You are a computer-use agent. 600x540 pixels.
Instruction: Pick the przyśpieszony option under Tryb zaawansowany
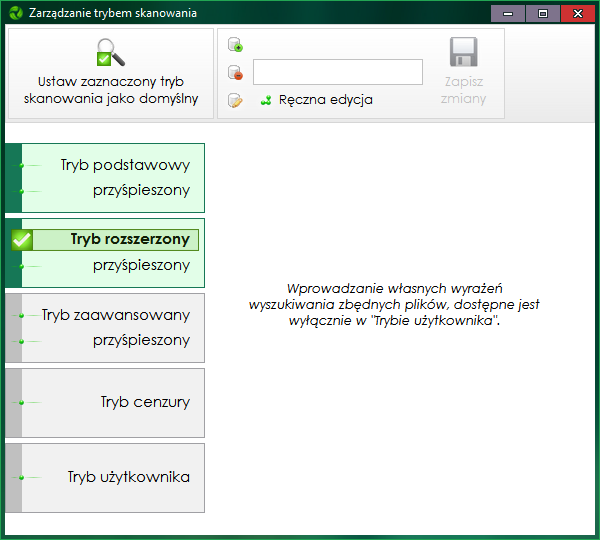pyautogui.click(x=141, y=340)
